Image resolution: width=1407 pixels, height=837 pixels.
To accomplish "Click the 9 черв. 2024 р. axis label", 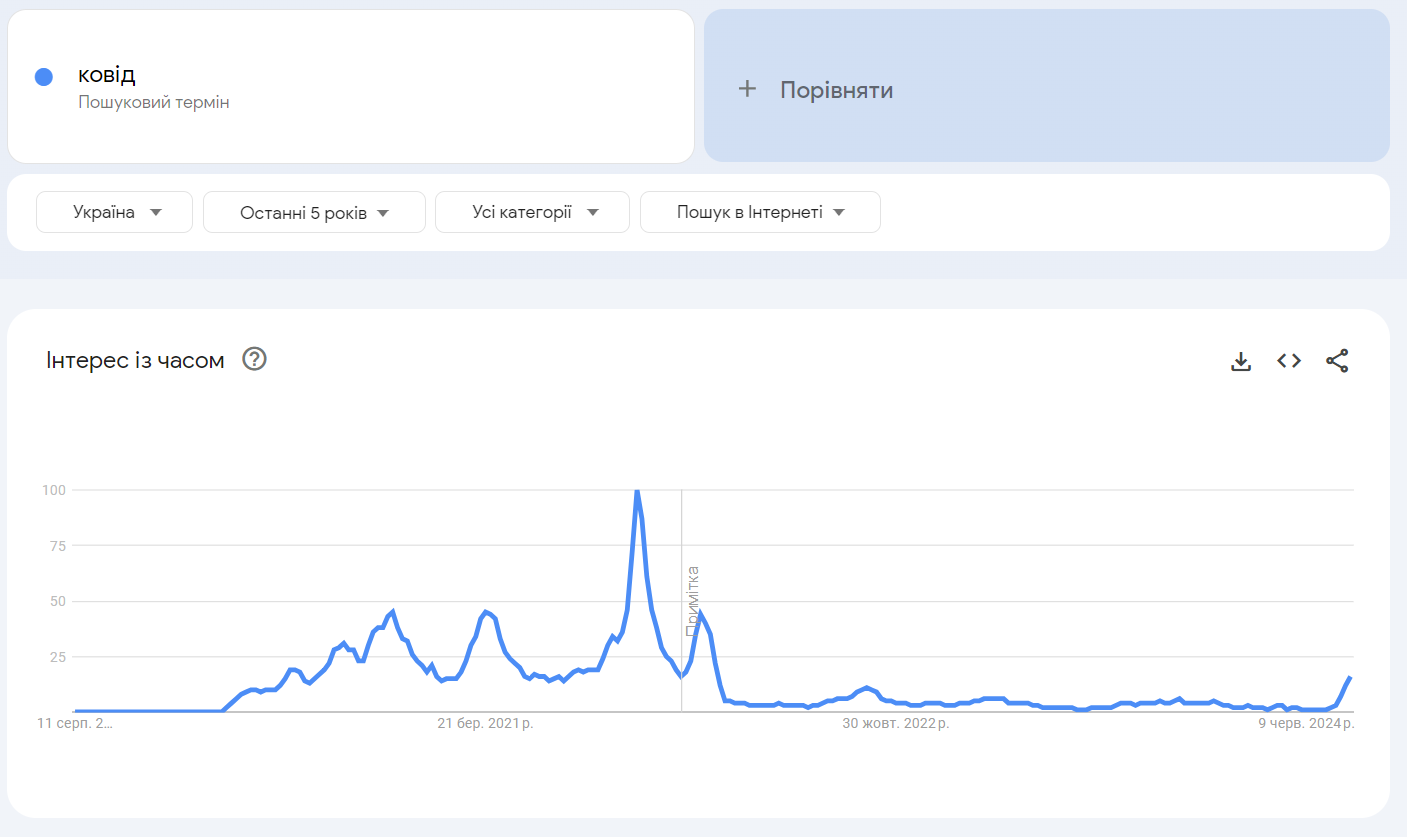I will tap(1306, 723).
